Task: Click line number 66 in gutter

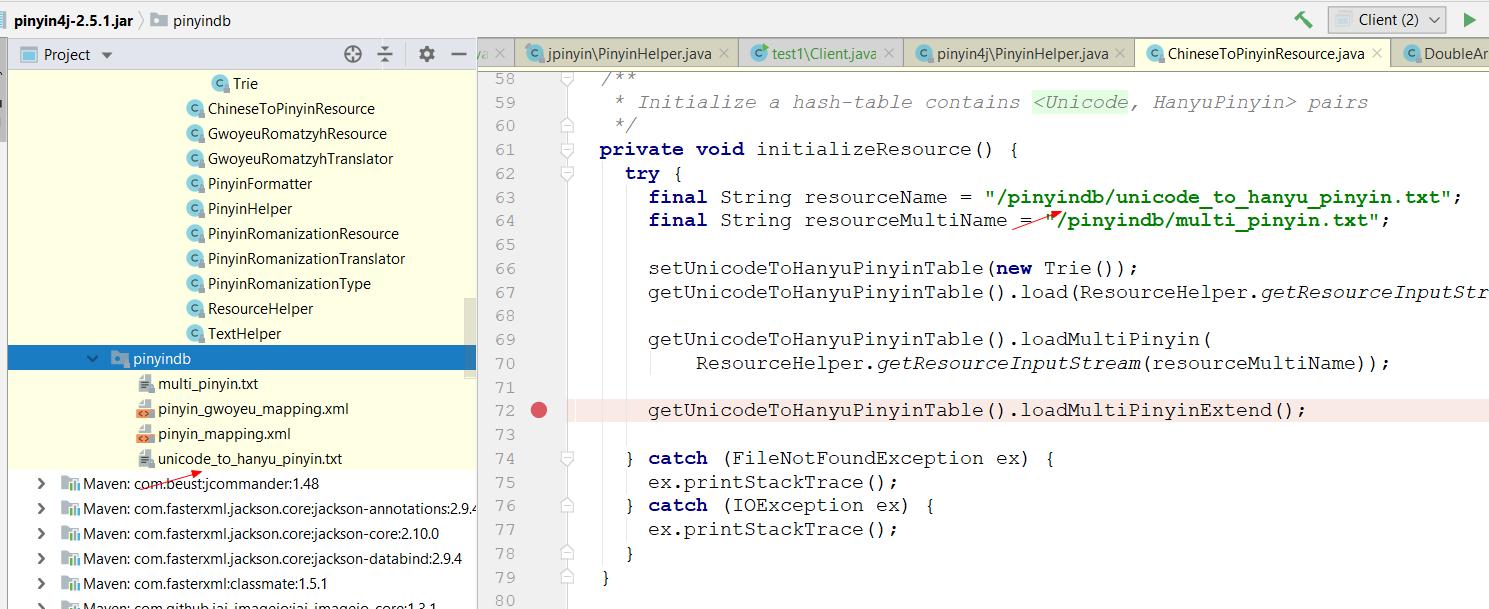Action: [505, 268]
